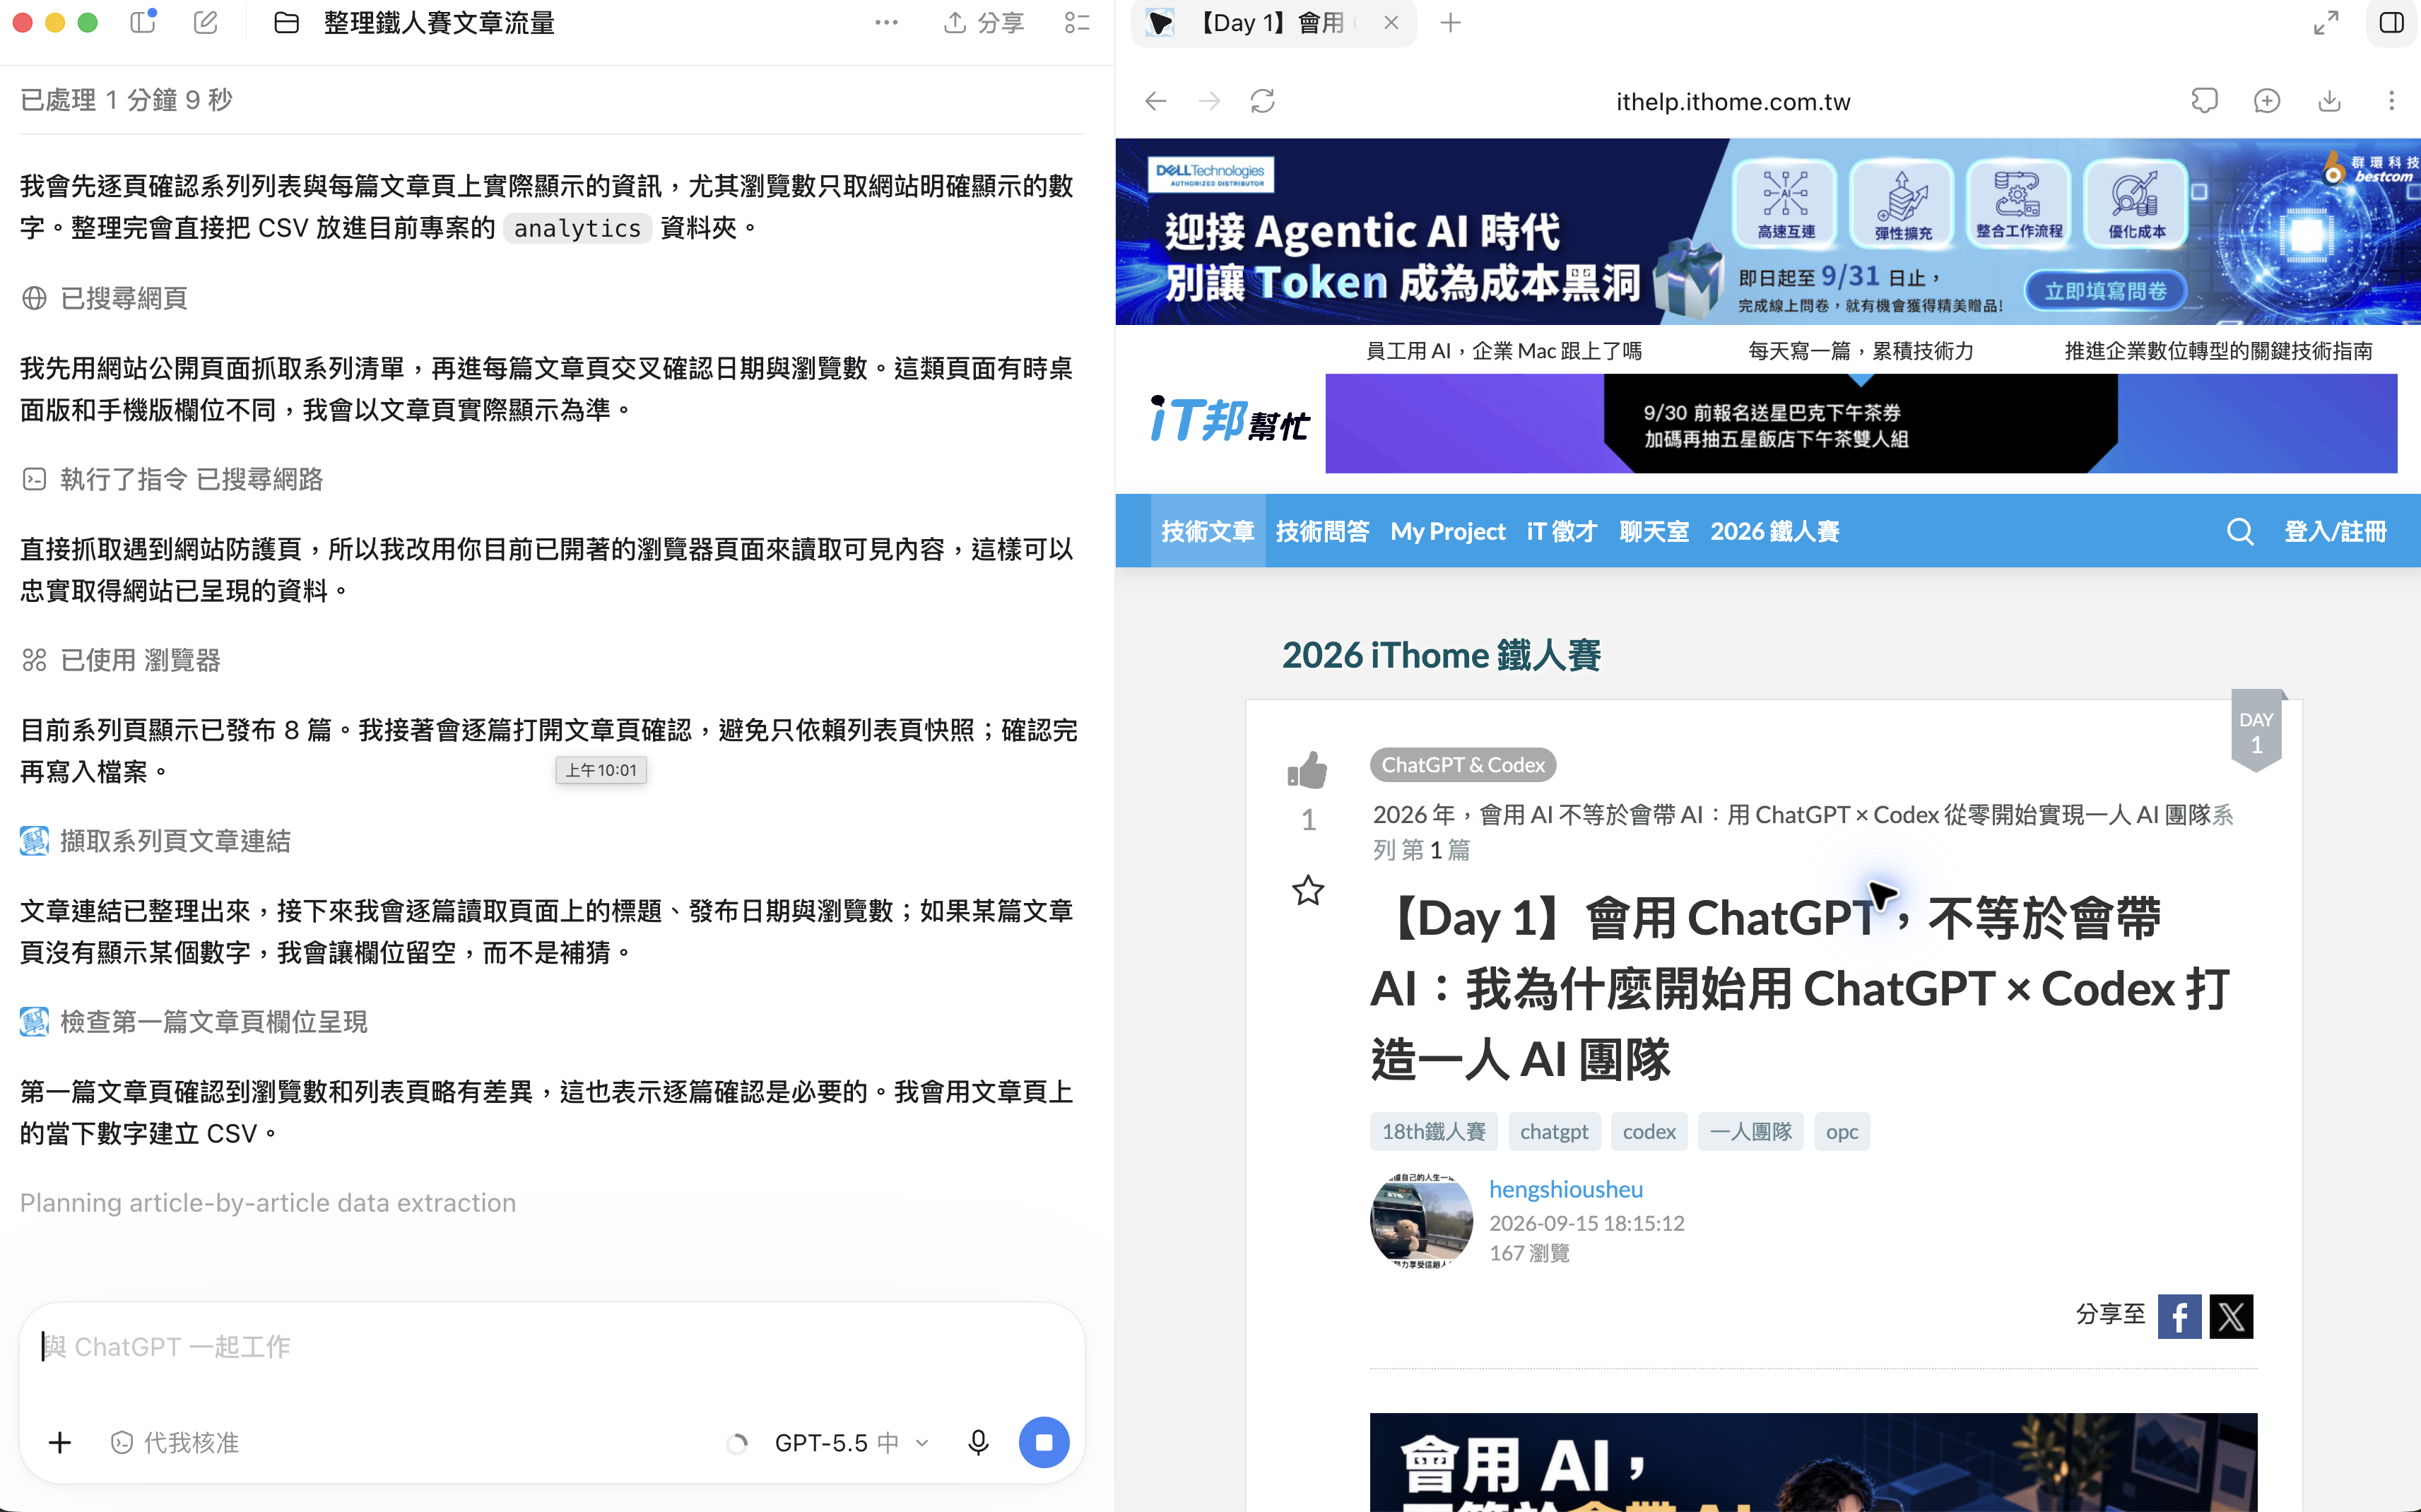Click the 登入/註冊 link

(x=2335, y=531)
